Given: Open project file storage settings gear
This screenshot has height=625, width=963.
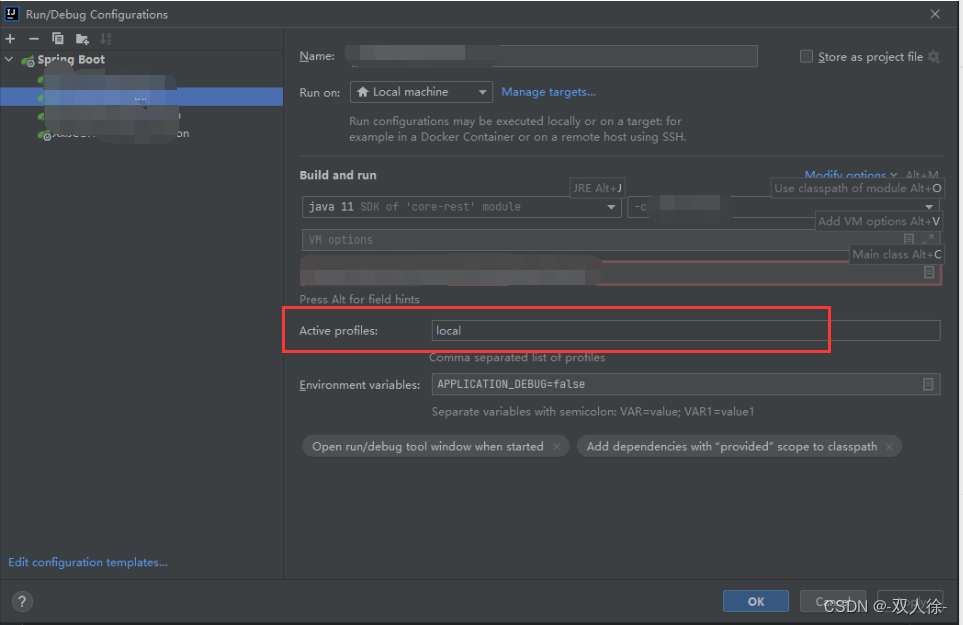Looking at the screenshot, I should click(x=934, y=56).
